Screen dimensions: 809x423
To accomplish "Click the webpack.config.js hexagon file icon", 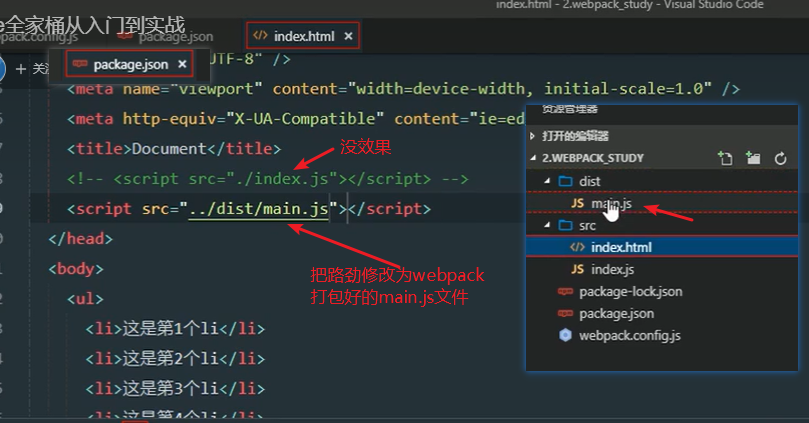I will point(565,335).
